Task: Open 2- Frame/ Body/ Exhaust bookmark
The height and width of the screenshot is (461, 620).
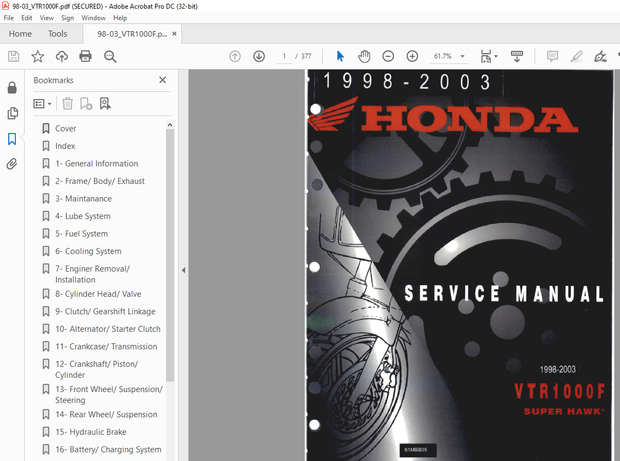Action: point(100,181)
